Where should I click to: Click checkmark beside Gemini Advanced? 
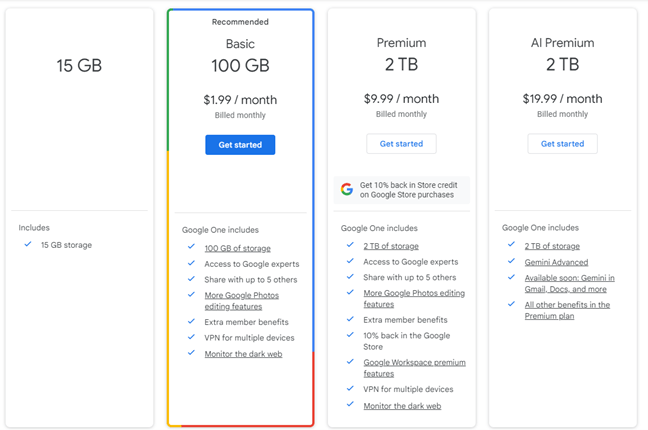(x=511, y=262)
